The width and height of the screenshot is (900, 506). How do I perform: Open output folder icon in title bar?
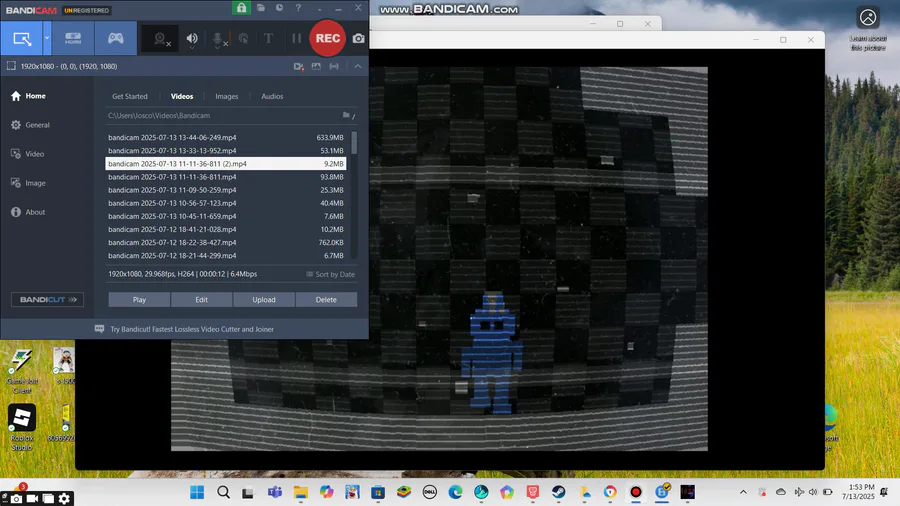click(261, 7)
